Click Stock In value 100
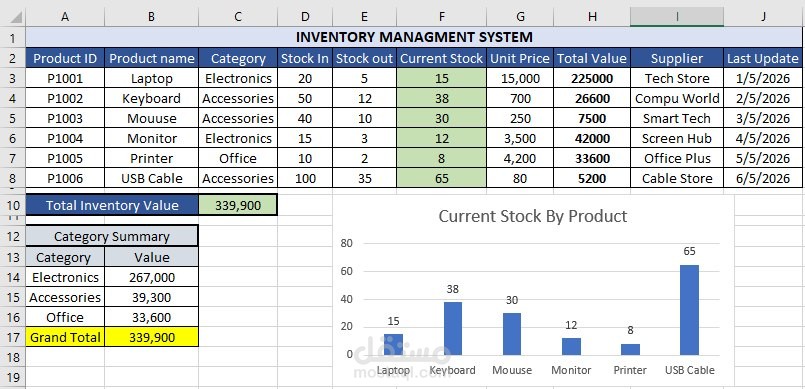This screenshot has width=805, height=389. [x=305, y=179]
